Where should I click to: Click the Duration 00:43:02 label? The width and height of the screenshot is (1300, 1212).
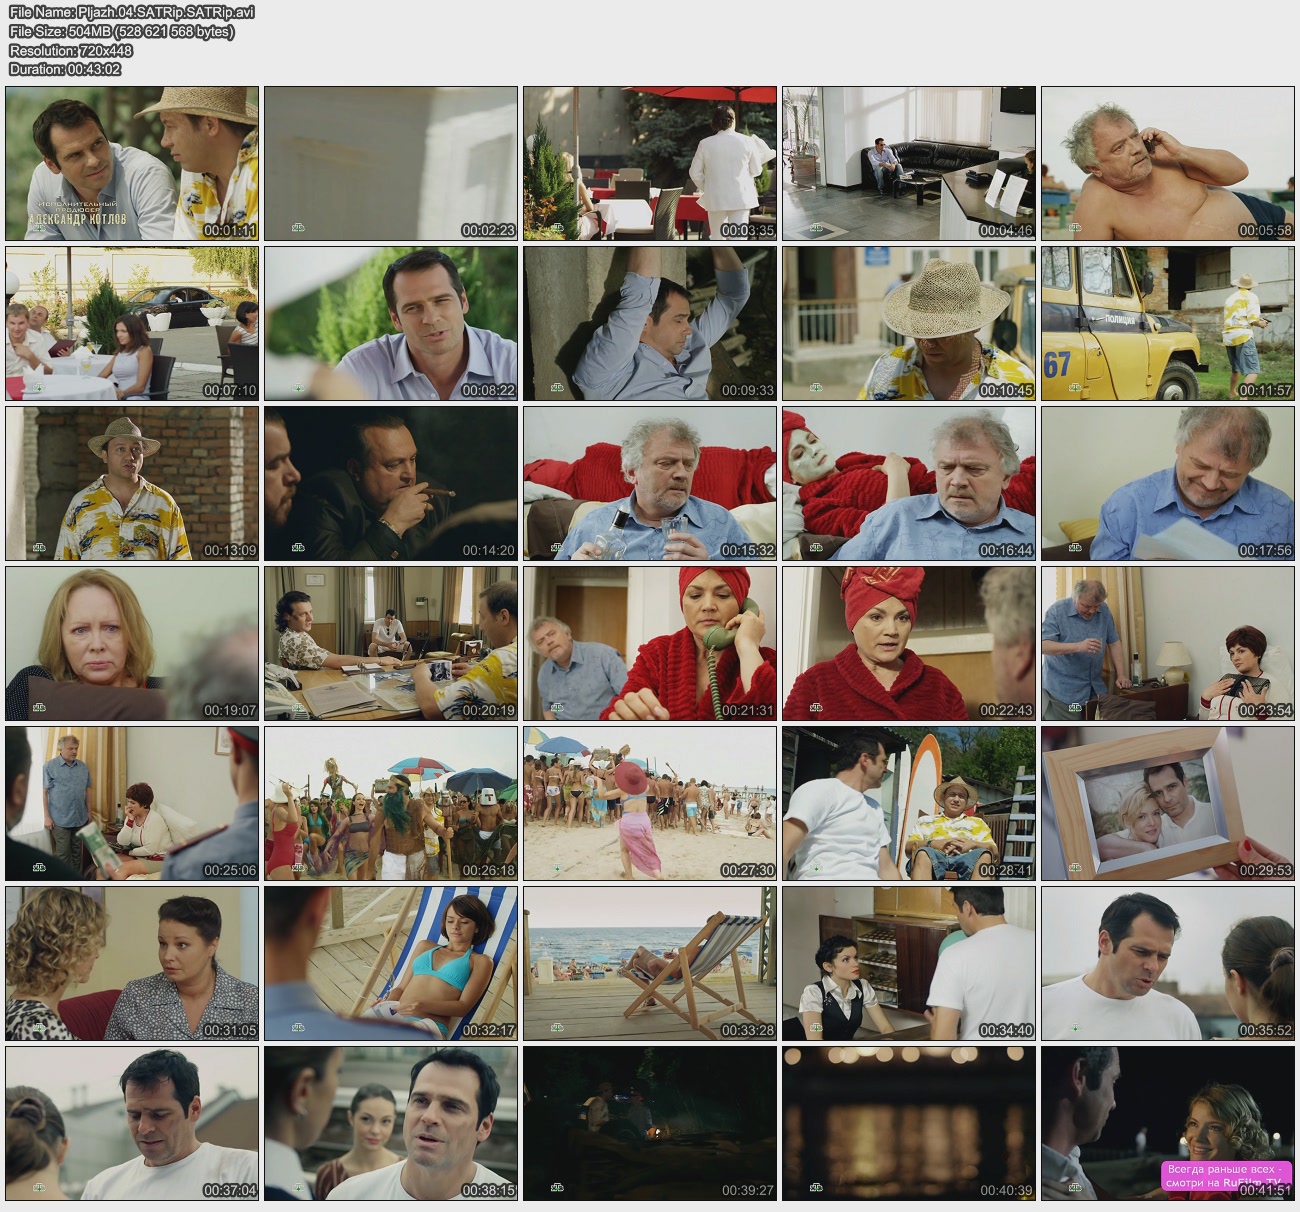click(65, 69)
